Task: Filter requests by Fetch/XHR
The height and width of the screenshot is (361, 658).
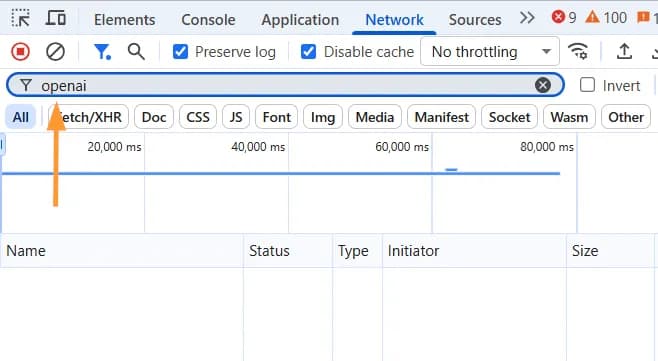Action: click(89, 117)
